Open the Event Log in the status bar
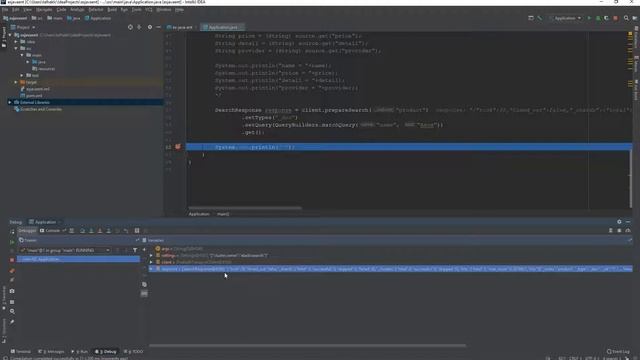 [618, 351]
